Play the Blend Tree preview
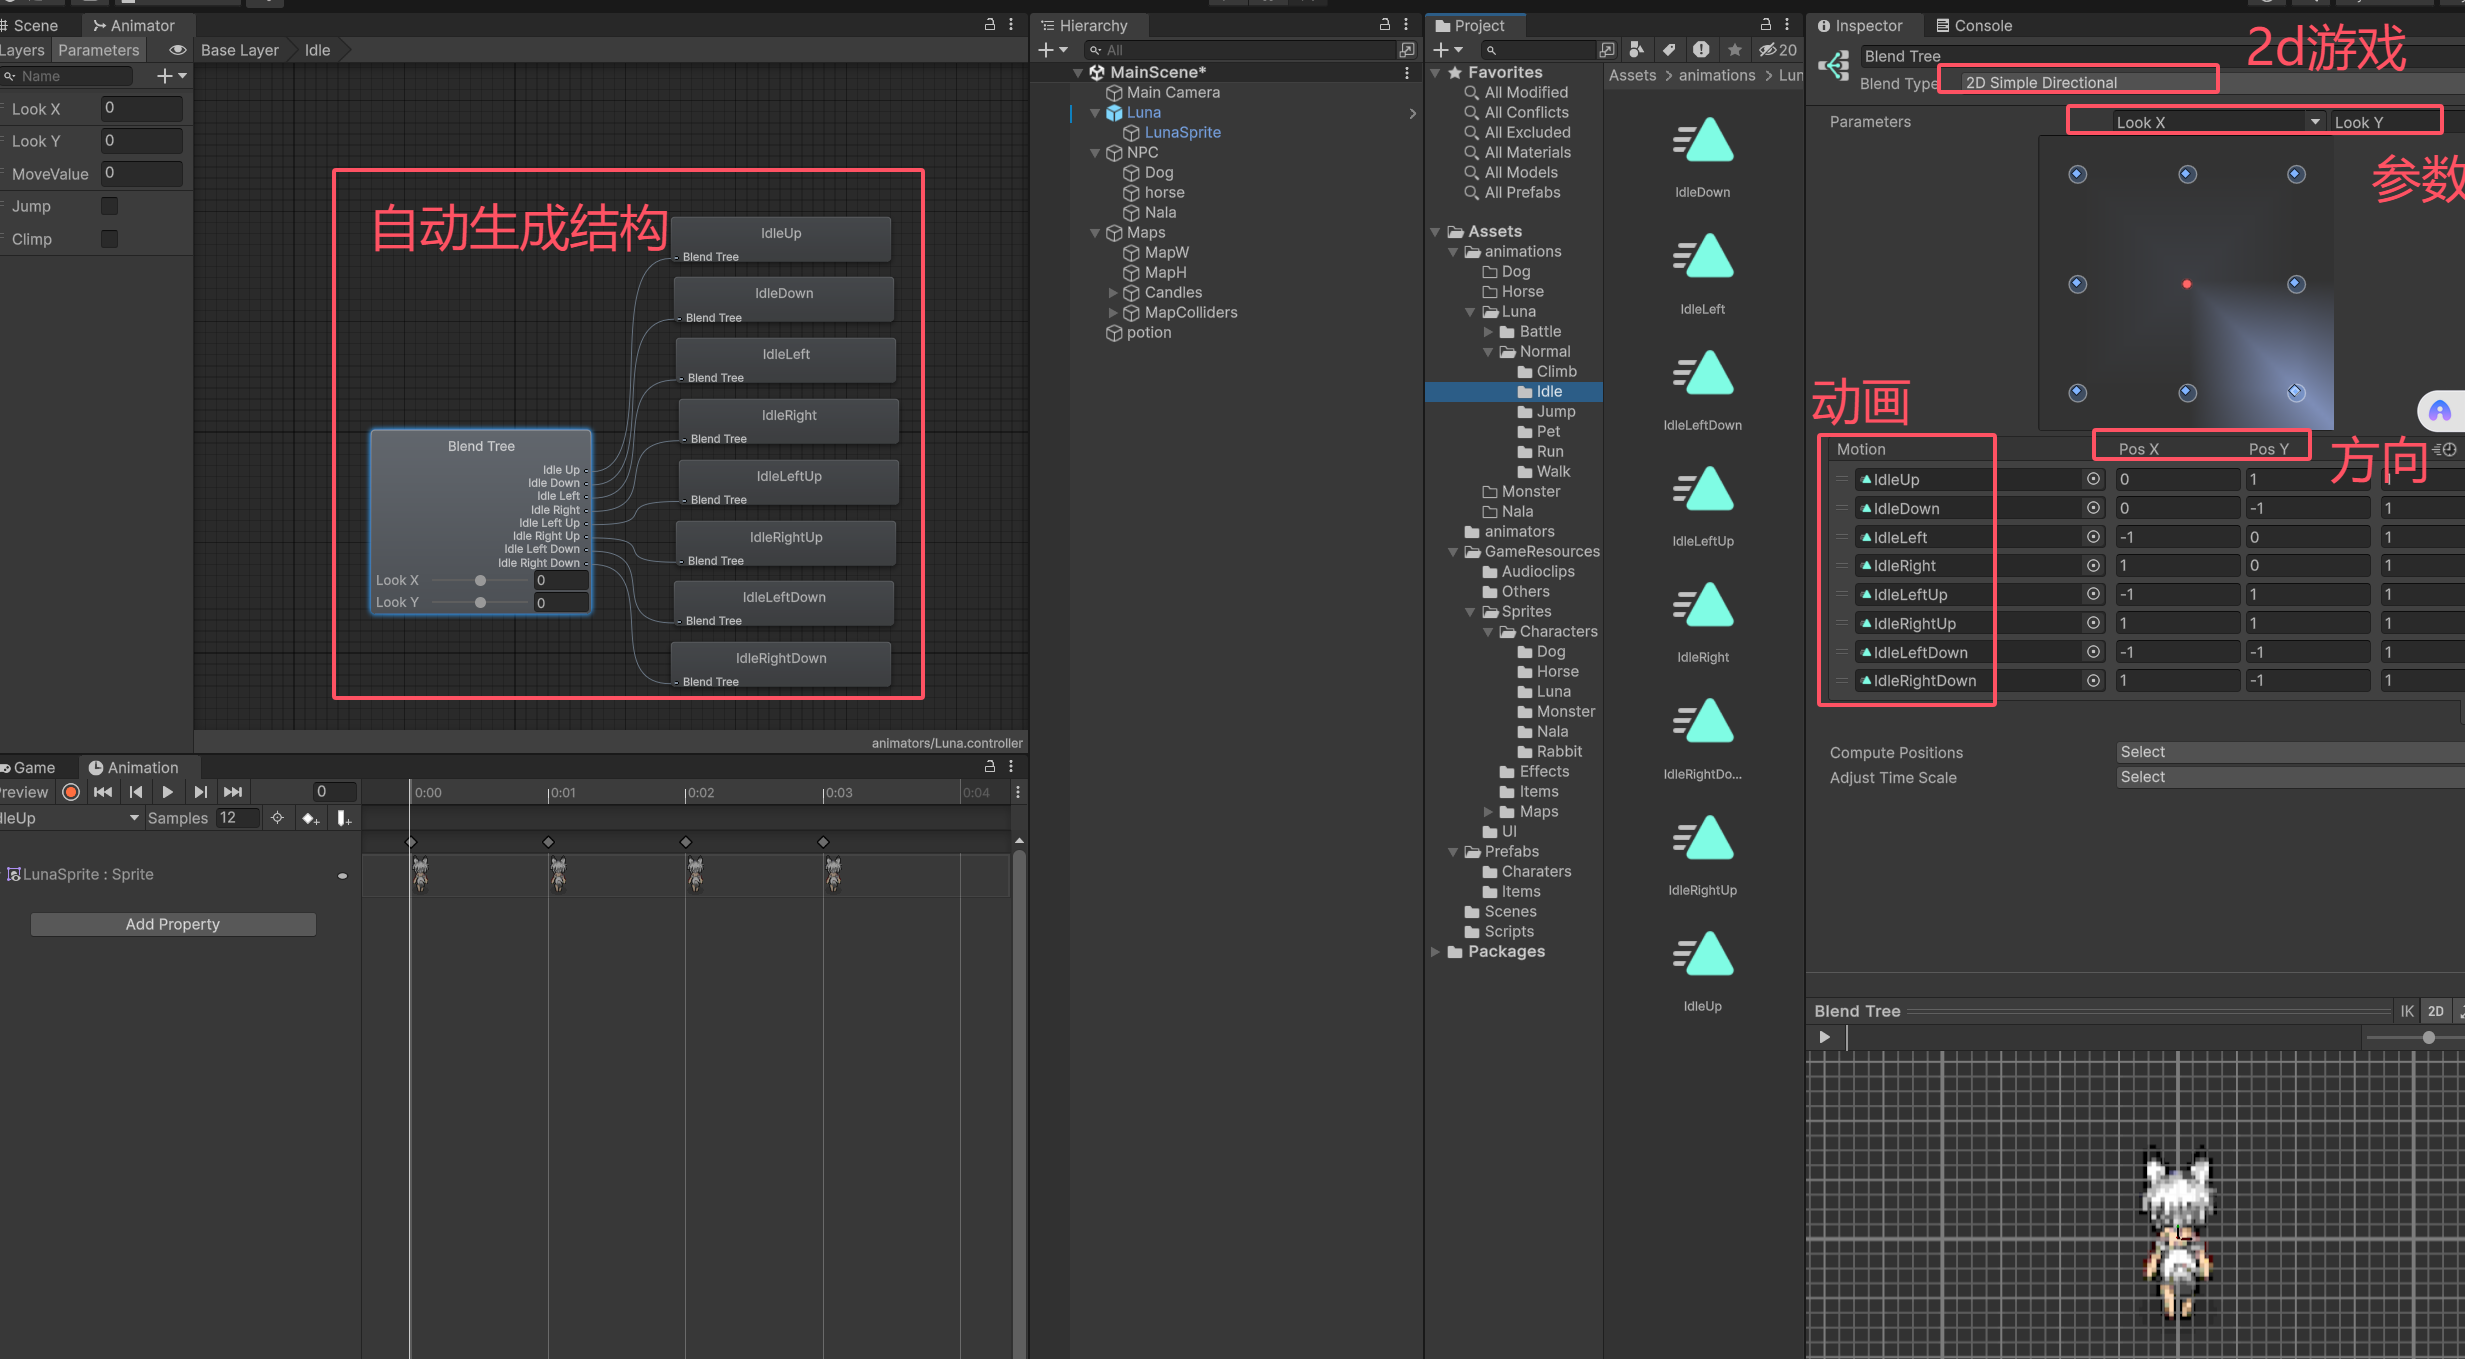 [1824, 1037]
